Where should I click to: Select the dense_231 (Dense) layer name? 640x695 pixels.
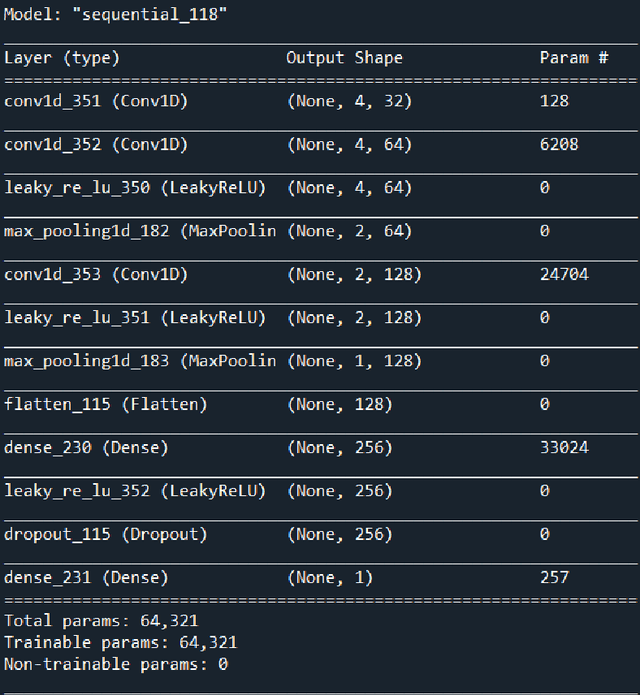tap(86, 577)
